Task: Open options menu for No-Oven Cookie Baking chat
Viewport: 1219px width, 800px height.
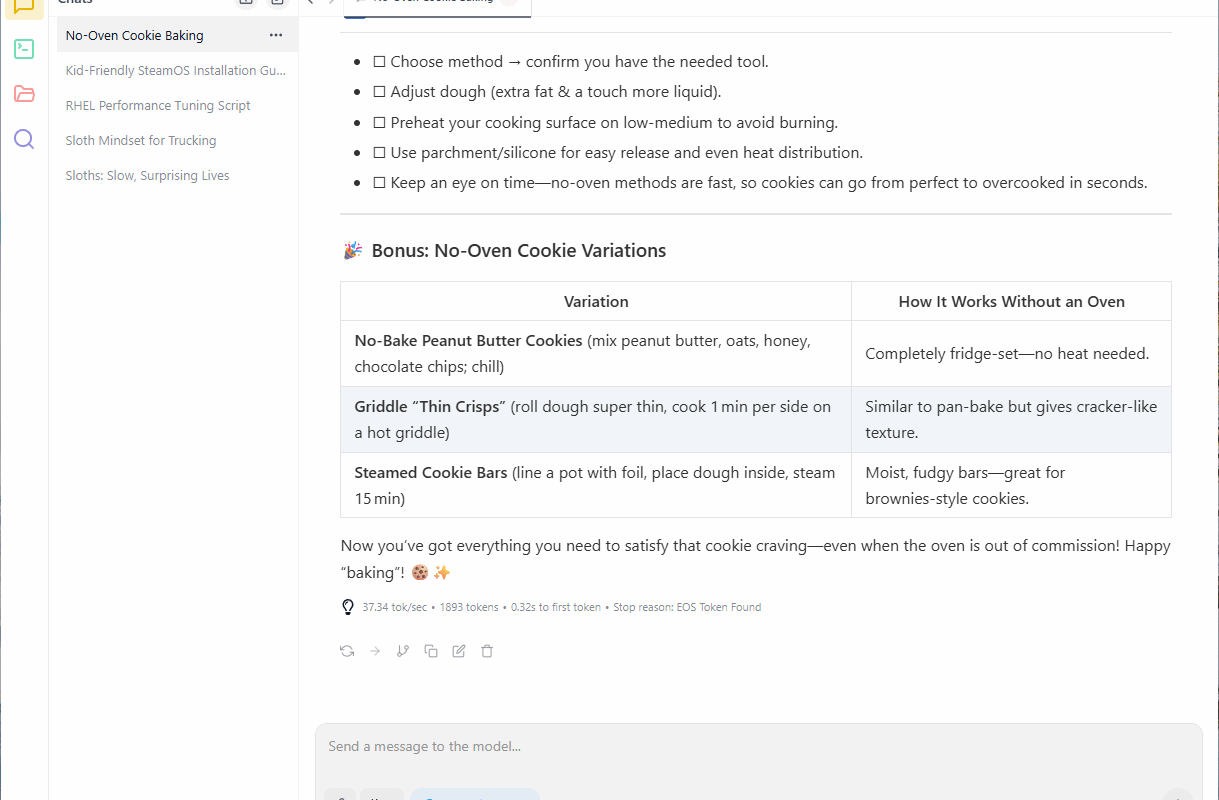Action: tap(276, 35)
